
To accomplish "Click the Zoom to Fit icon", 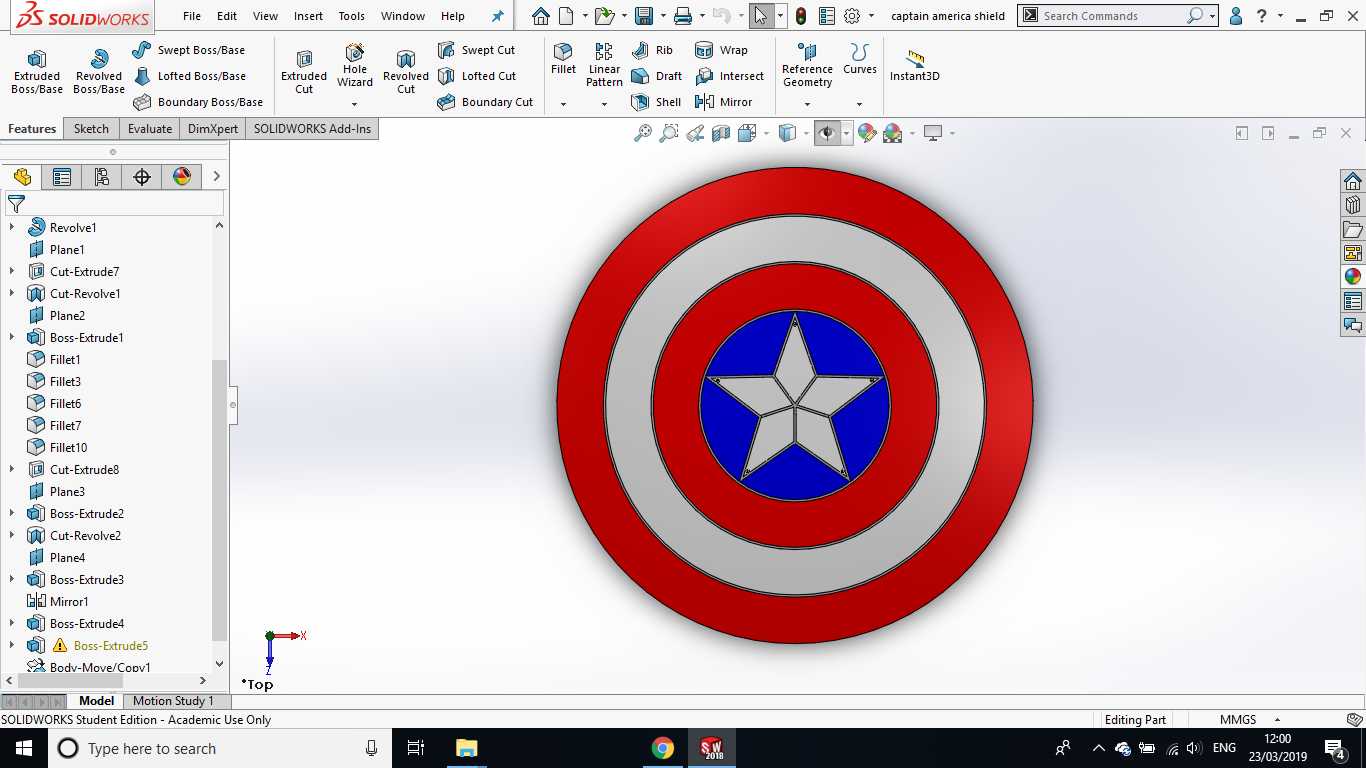I will point(643,133).
